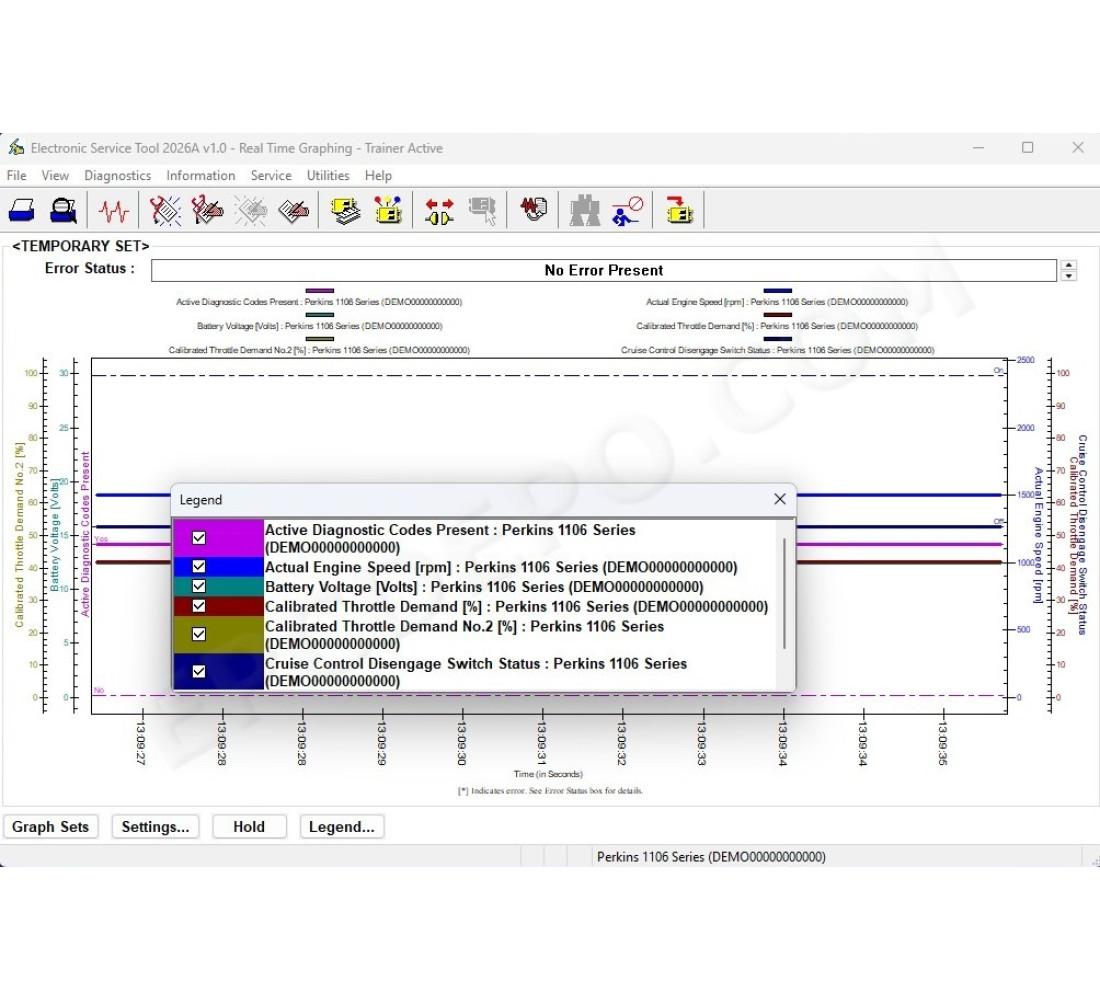Click the olive Throttle Demand No.2 swatch
Image resolution: width=1100 pixels, height=1000 pixels.
[218, 634]
